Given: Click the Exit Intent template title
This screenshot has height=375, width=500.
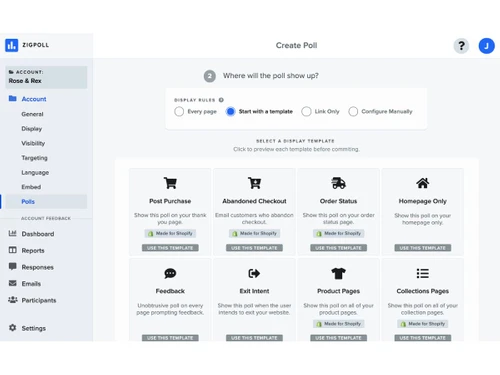Looking at the screenshot, I should [254, 291].
